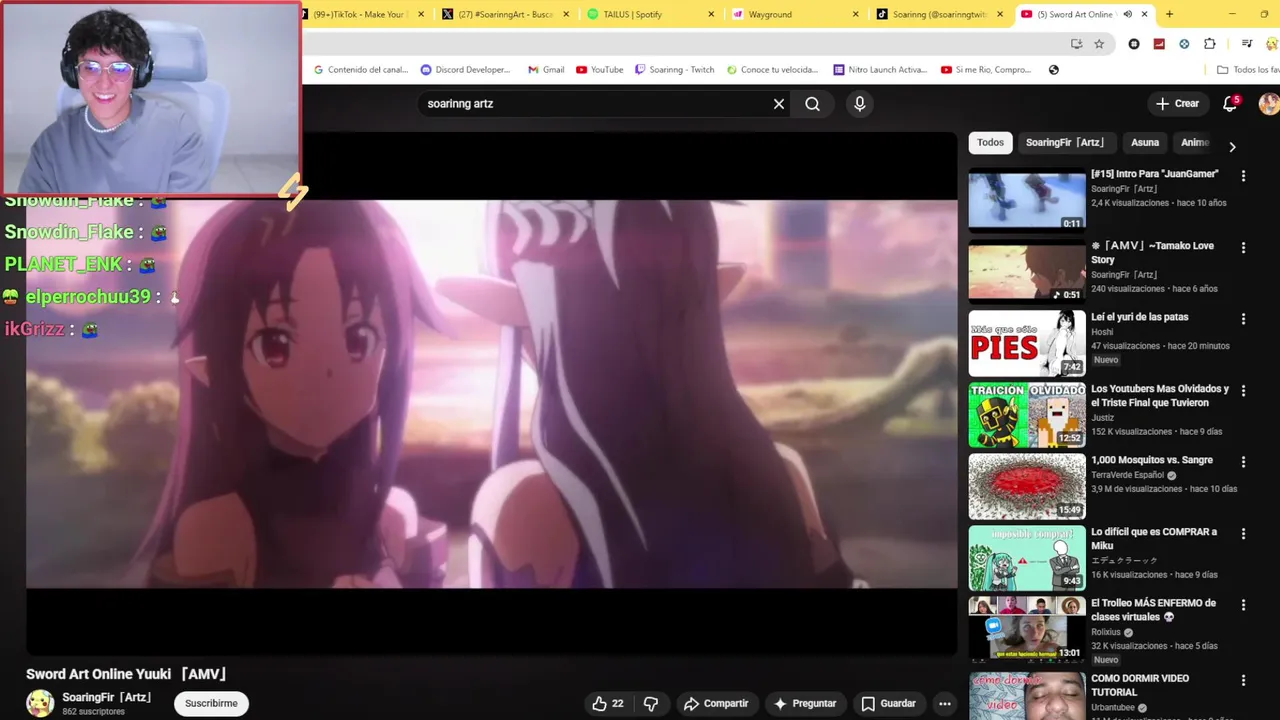The width and height of the screenshot is (1280, 720).
Task: Open Todos los favoritos bookmarks folder
Action: coord(1248,70)
